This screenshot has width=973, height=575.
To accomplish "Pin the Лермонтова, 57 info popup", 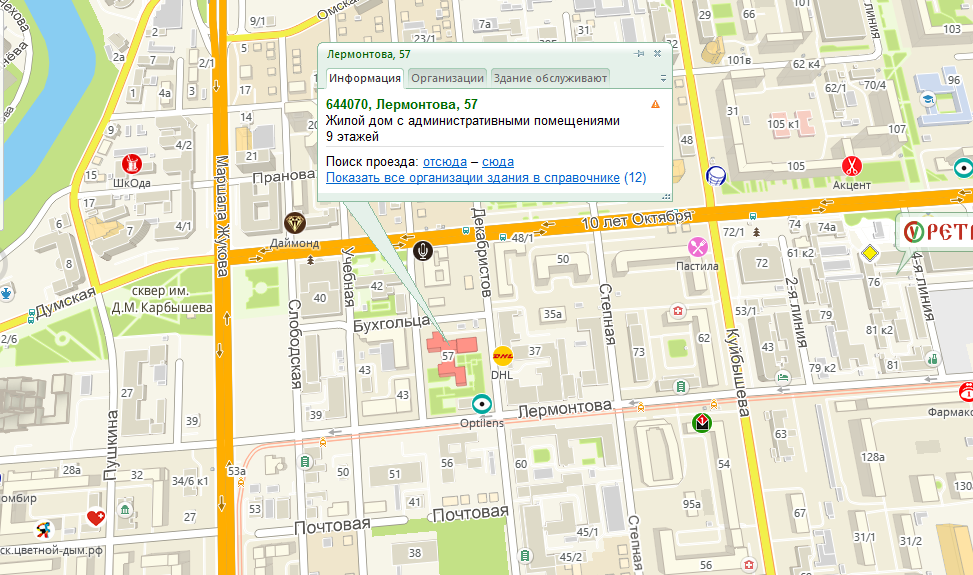I will 639,53.
